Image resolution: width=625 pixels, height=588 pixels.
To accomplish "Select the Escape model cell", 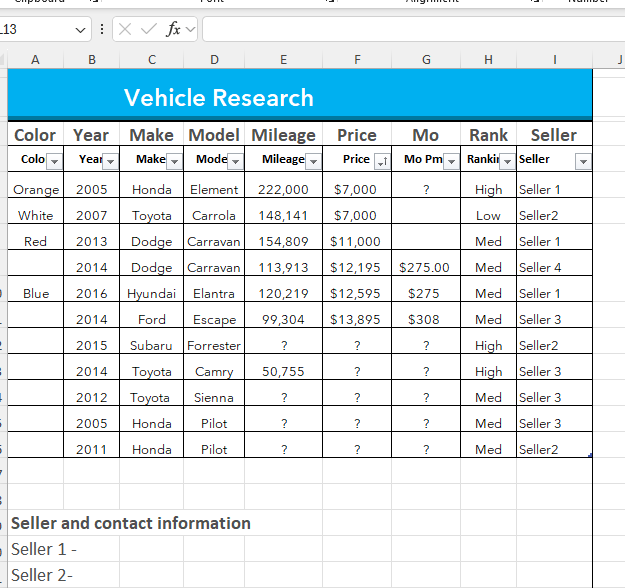I will point(214,315).
